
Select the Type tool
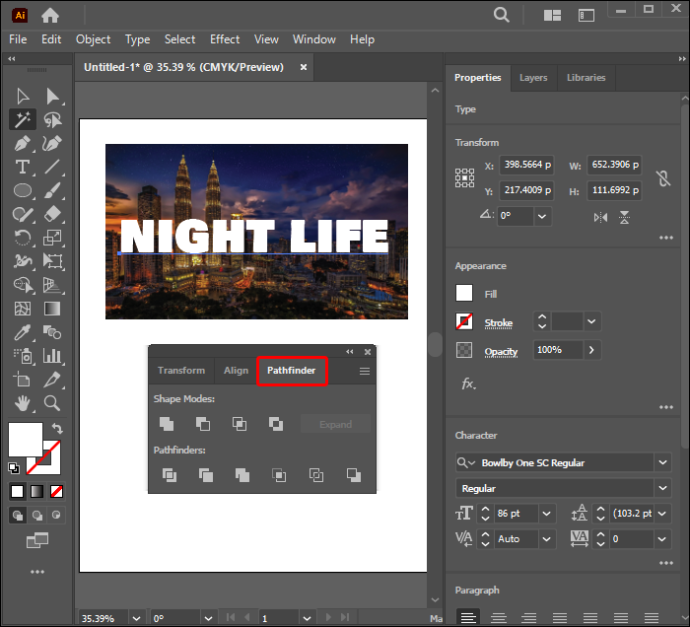tap(22, 167)
